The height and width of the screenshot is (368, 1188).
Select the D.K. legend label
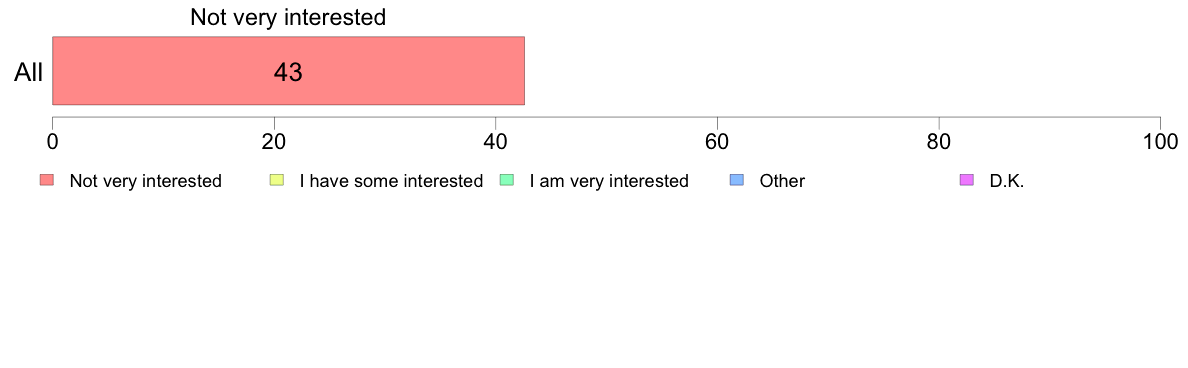click(x=1007, y=181)
